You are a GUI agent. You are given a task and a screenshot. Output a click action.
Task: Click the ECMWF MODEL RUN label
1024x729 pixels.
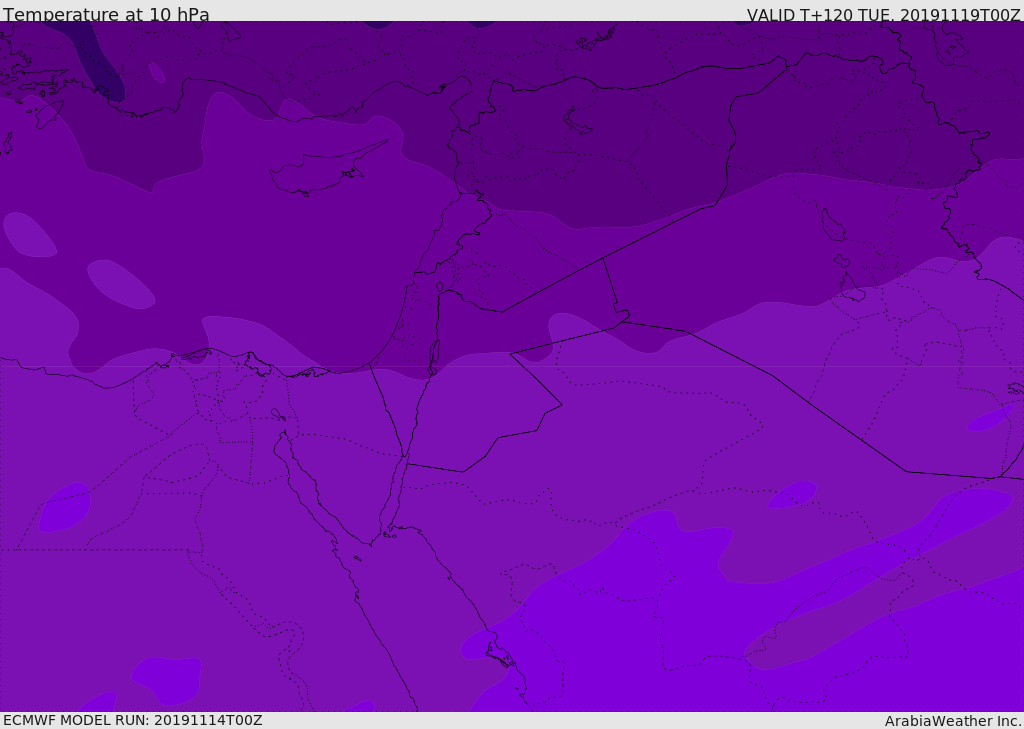132,720
